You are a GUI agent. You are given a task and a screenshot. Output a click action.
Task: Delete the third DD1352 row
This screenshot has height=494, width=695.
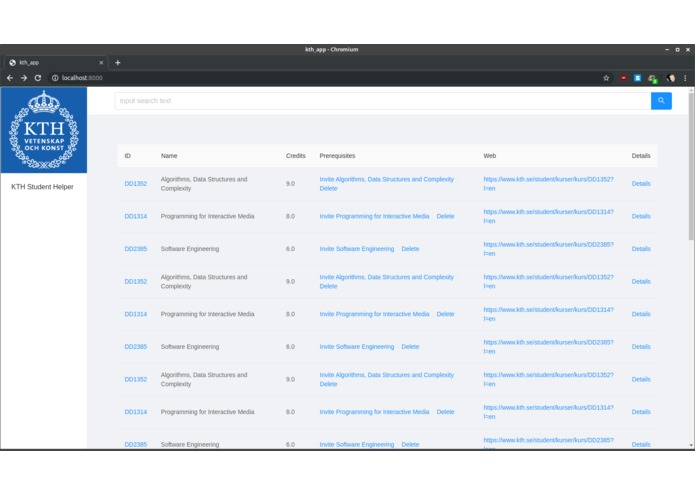(328, 385)
